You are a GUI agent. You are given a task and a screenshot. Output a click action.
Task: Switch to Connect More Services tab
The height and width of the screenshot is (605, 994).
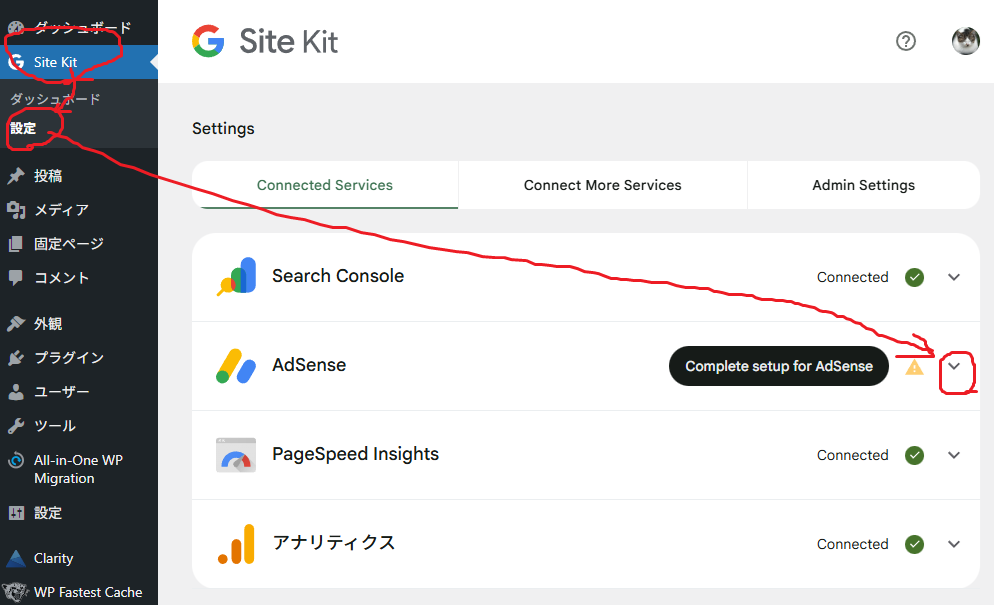[602, 185]
